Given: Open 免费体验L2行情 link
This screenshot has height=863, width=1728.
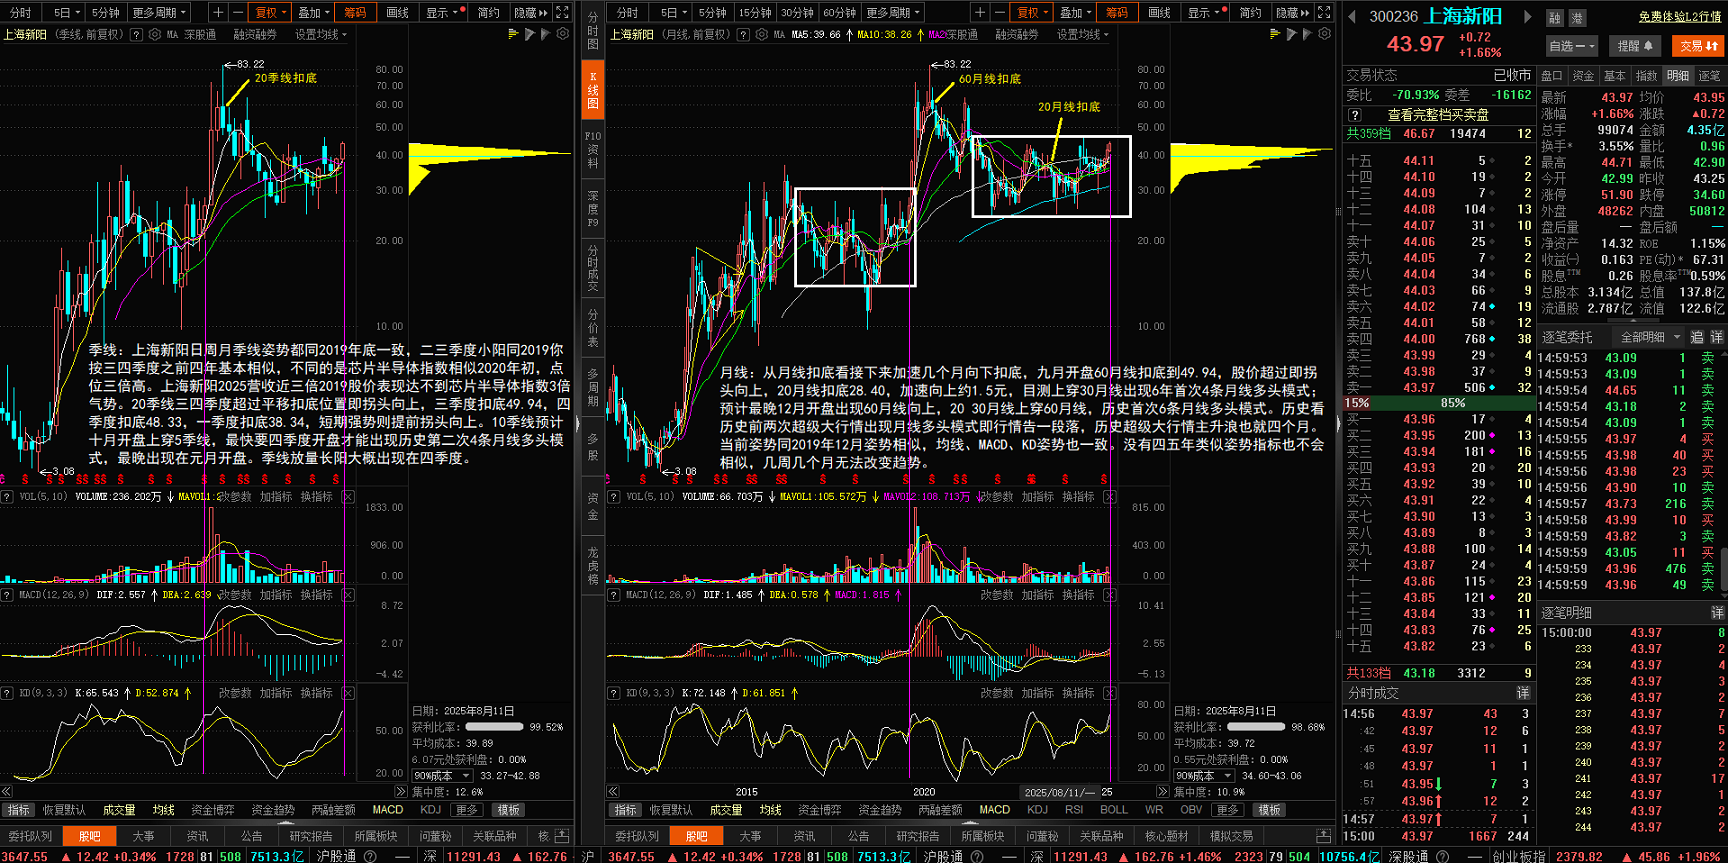Looking at the screenshot, I should click(x=1680, y=17).
